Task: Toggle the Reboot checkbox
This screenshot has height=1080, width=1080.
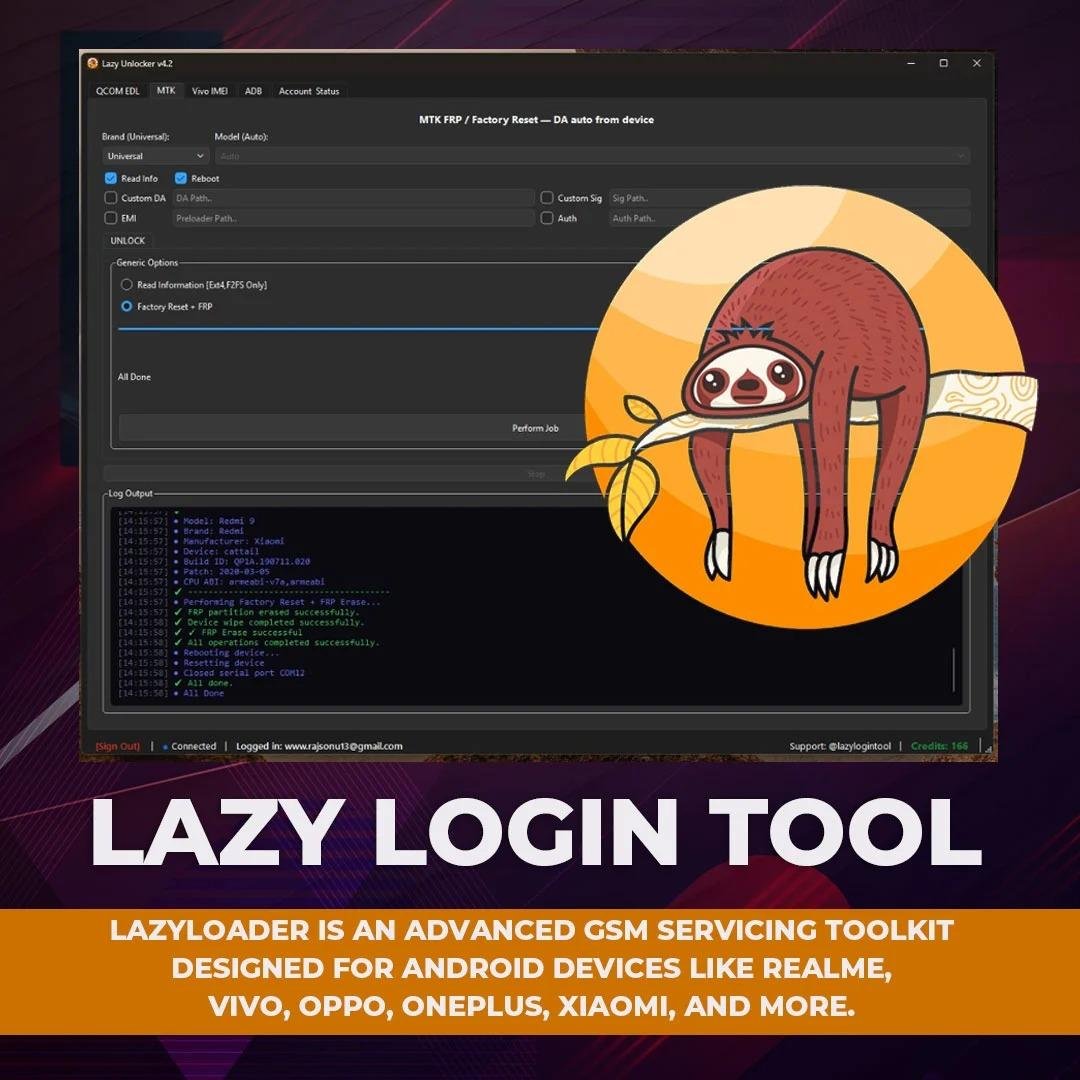Action: coord(180,178)
